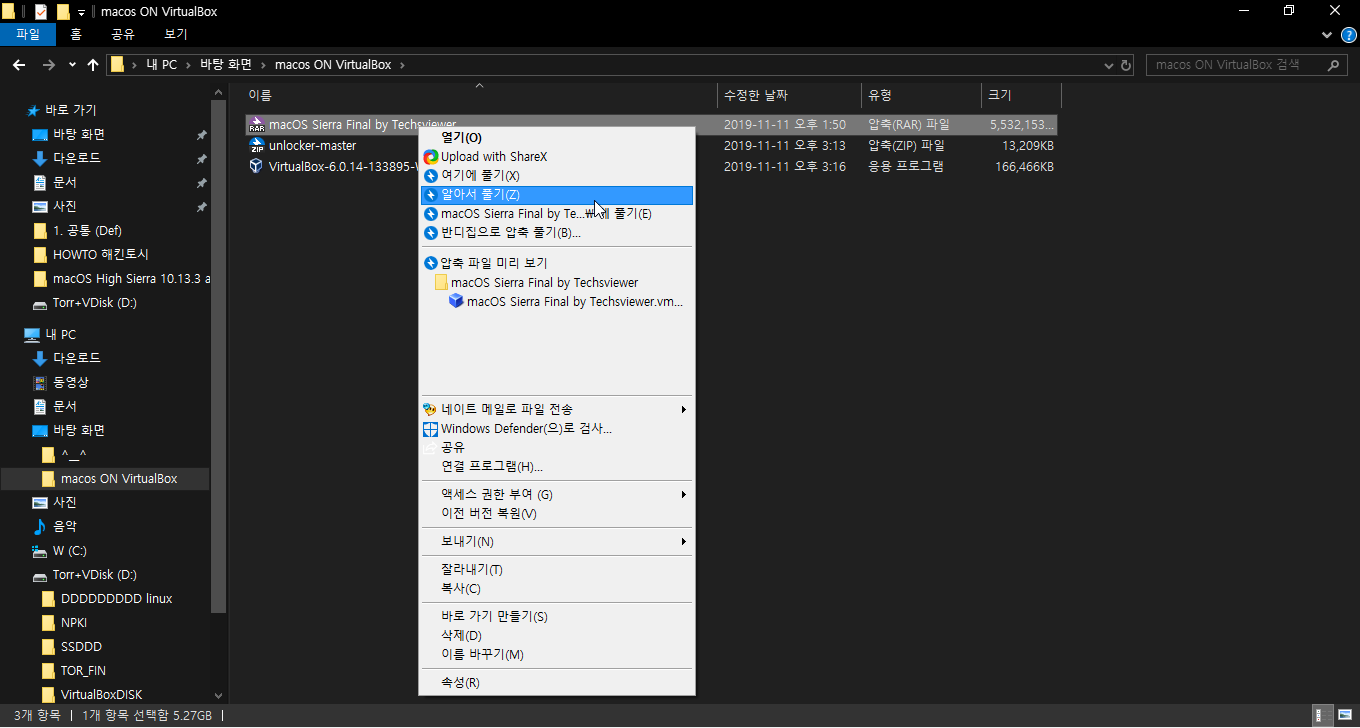This screenshot has width=1360, height=728.
Task: Choose '반디집으로 압축 풀기(B)...' entry
Action: (x=557, y=232)
